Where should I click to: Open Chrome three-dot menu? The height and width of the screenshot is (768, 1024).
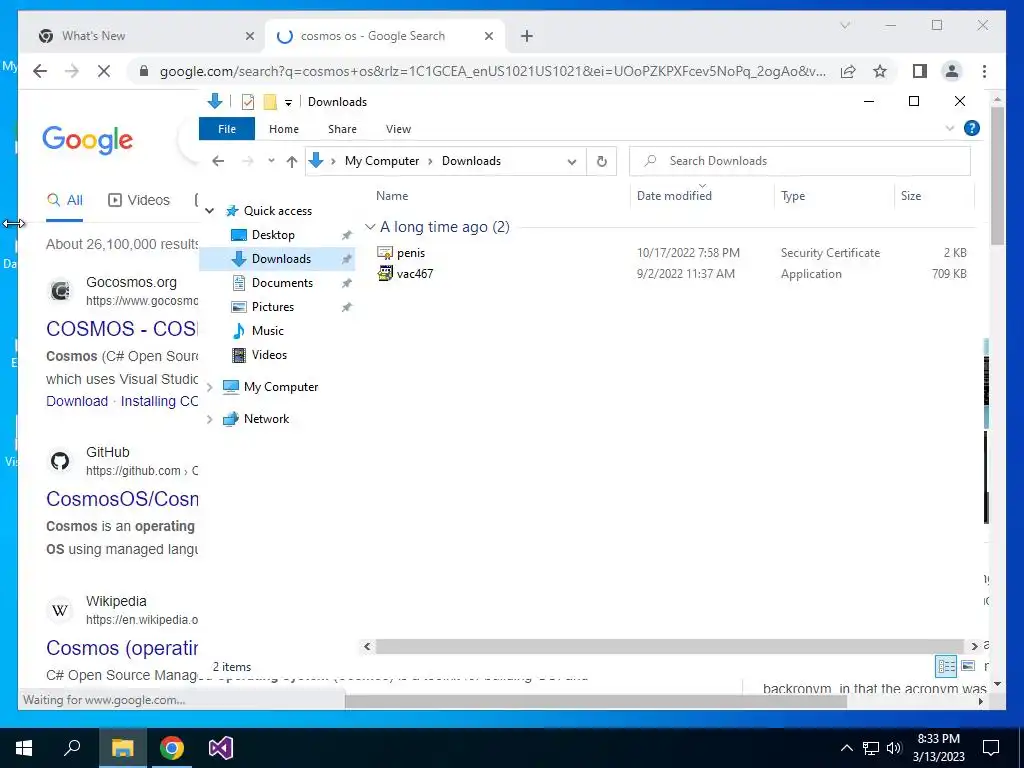(x=984, y=71)
